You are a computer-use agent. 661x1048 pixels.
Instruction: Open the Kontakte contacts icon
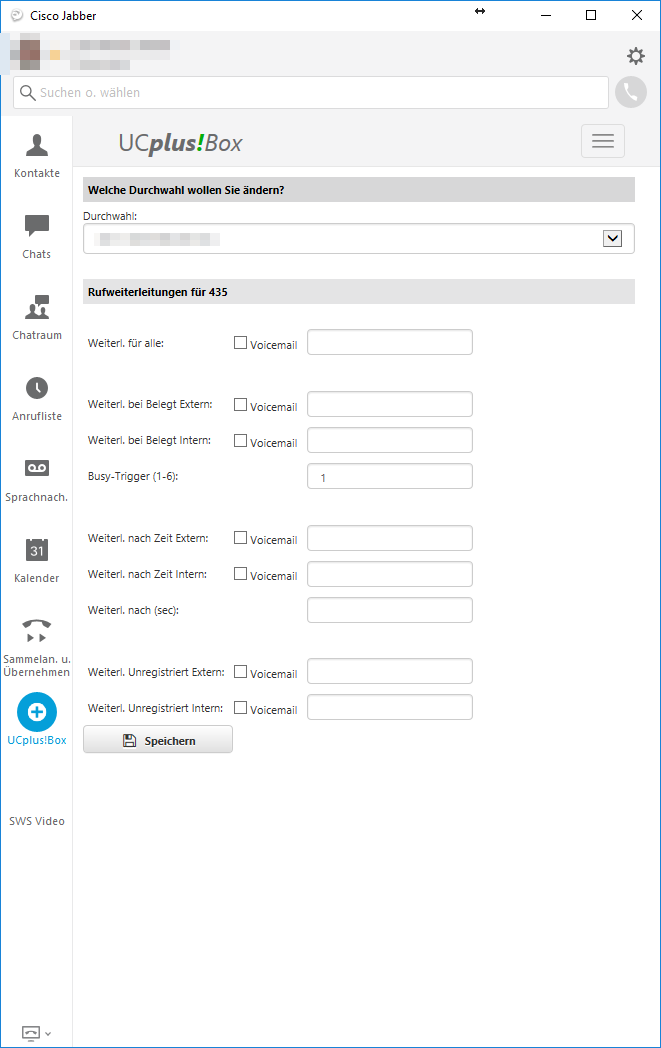[x=37, y=144]
